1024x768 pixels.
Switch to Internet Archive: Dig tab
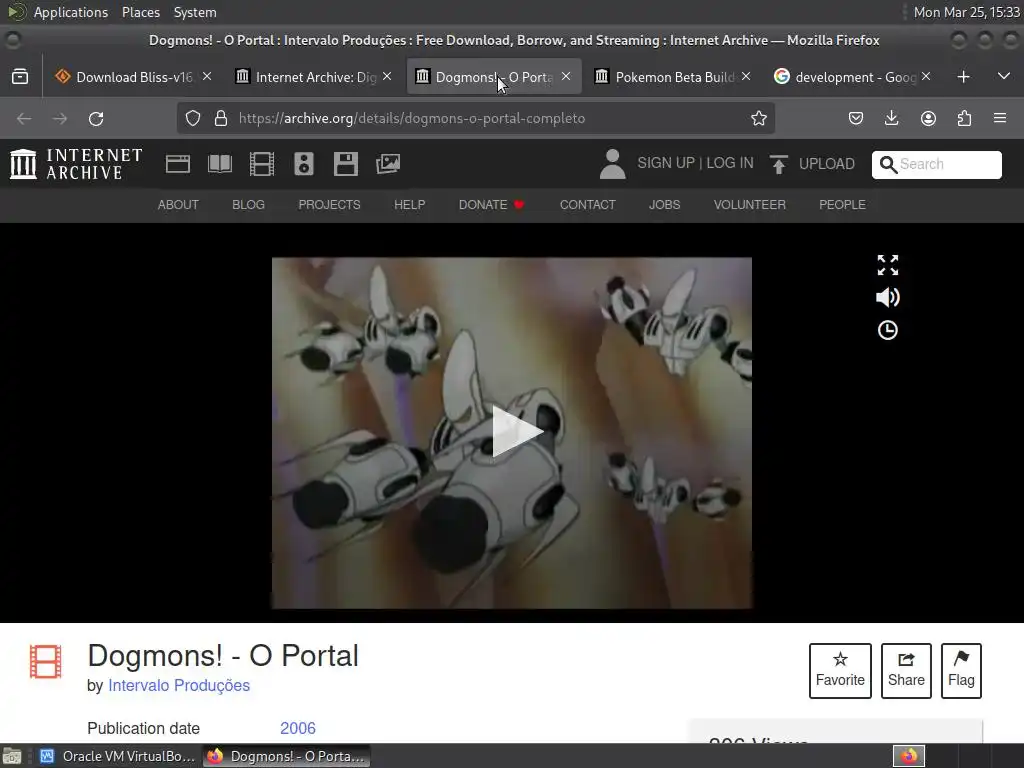pos(315,77)
